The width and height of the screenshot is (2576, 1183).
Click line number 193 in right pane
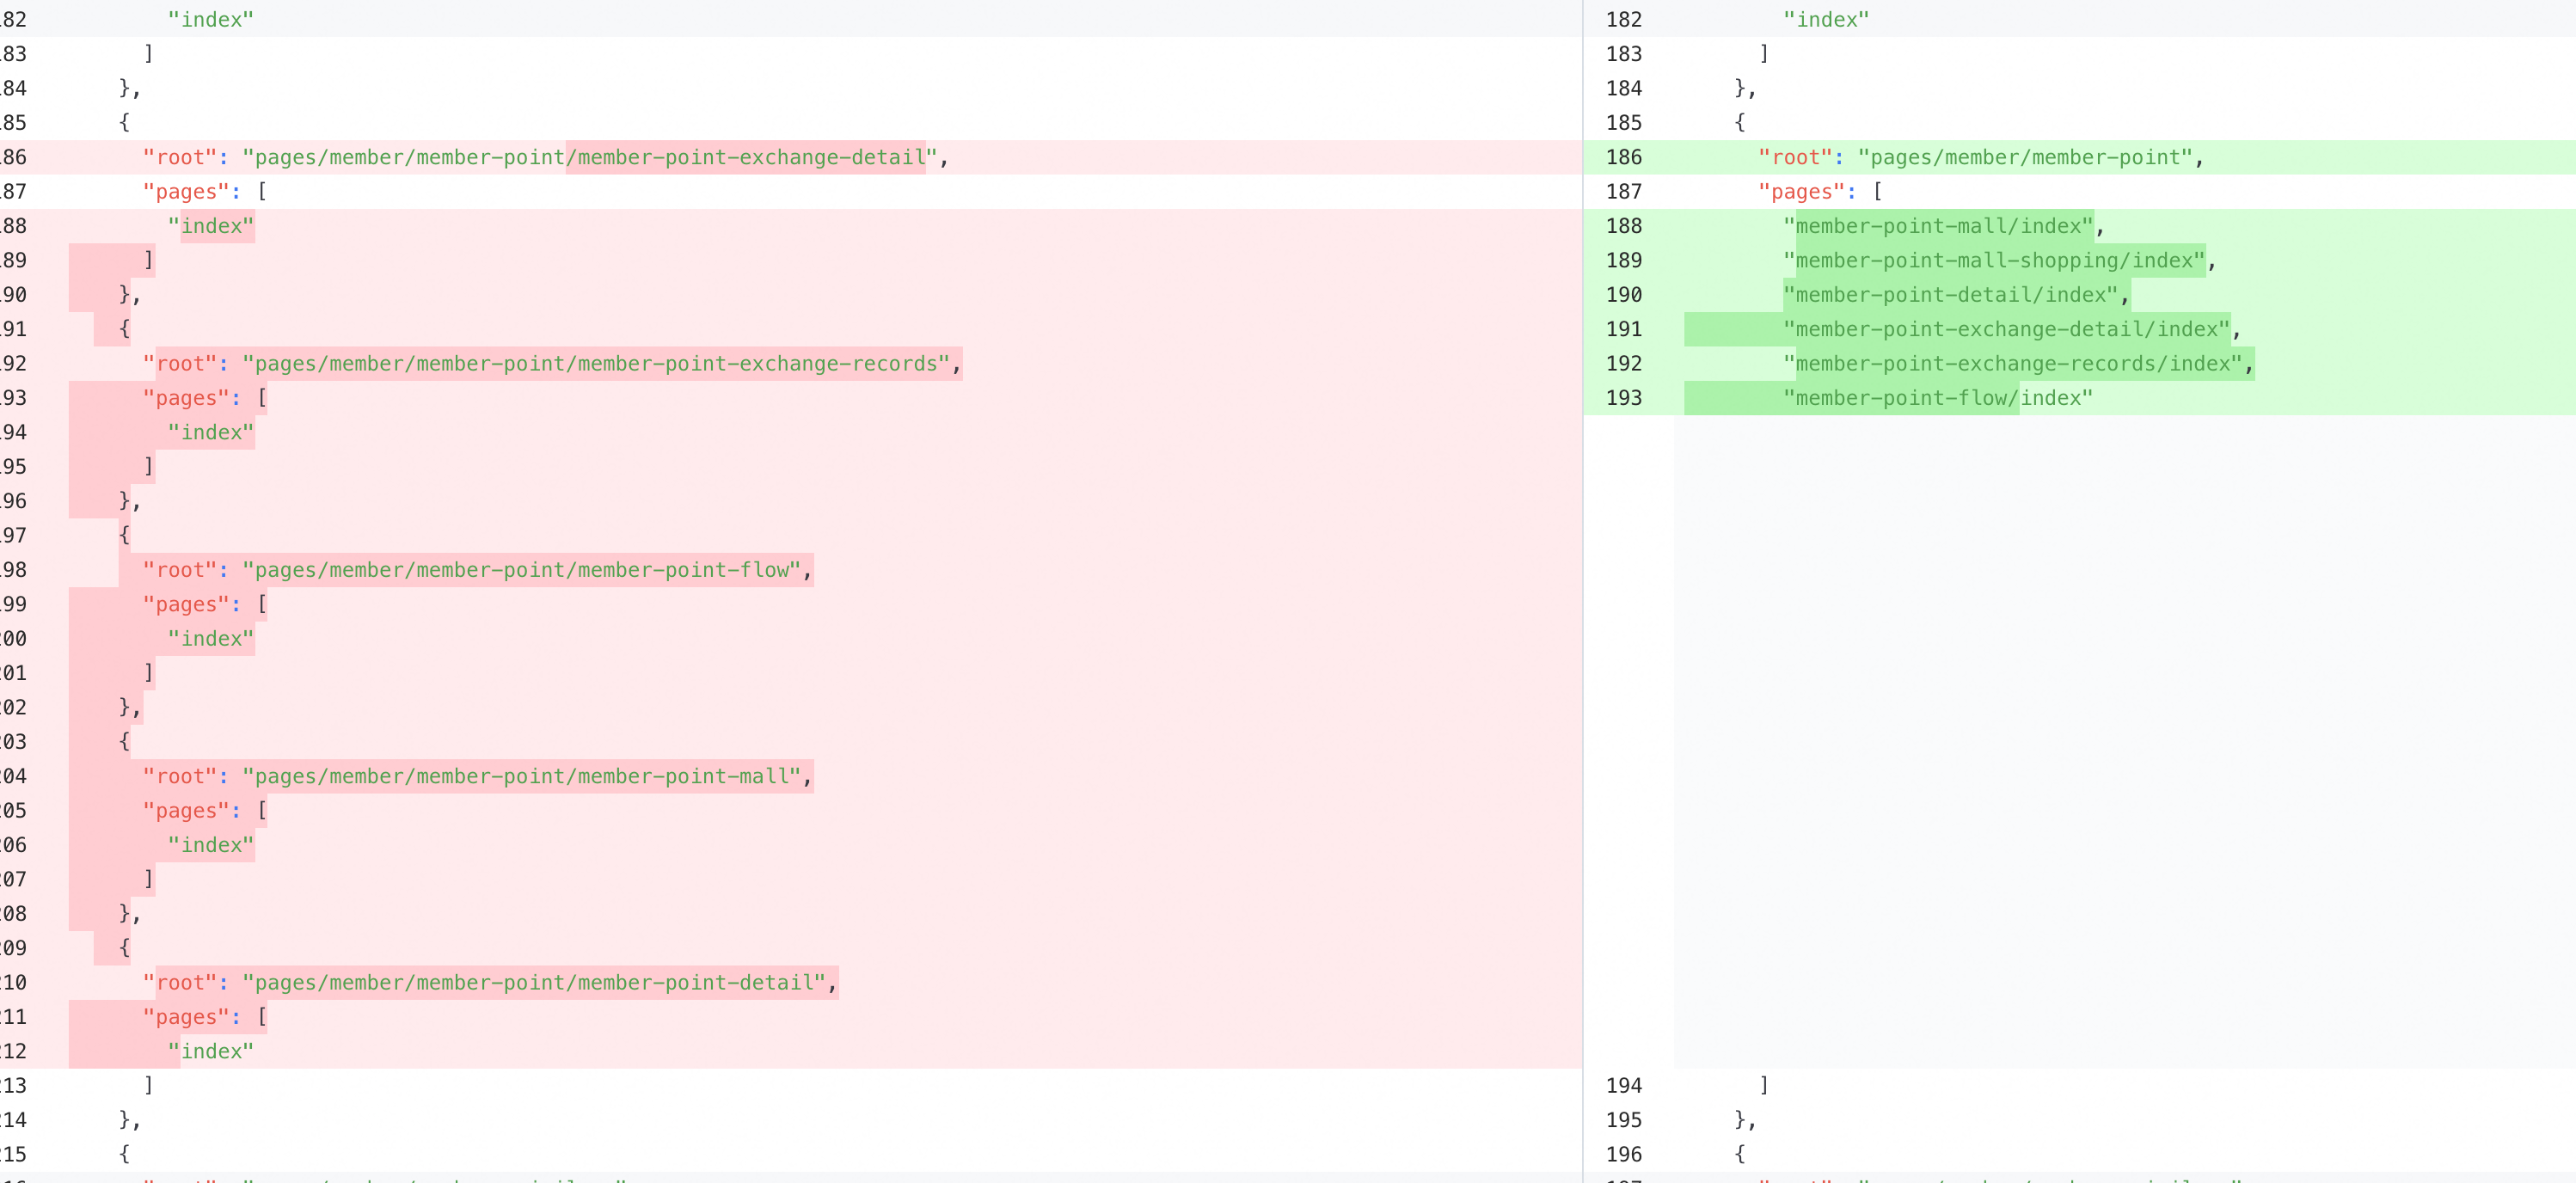coord(1623,398)
